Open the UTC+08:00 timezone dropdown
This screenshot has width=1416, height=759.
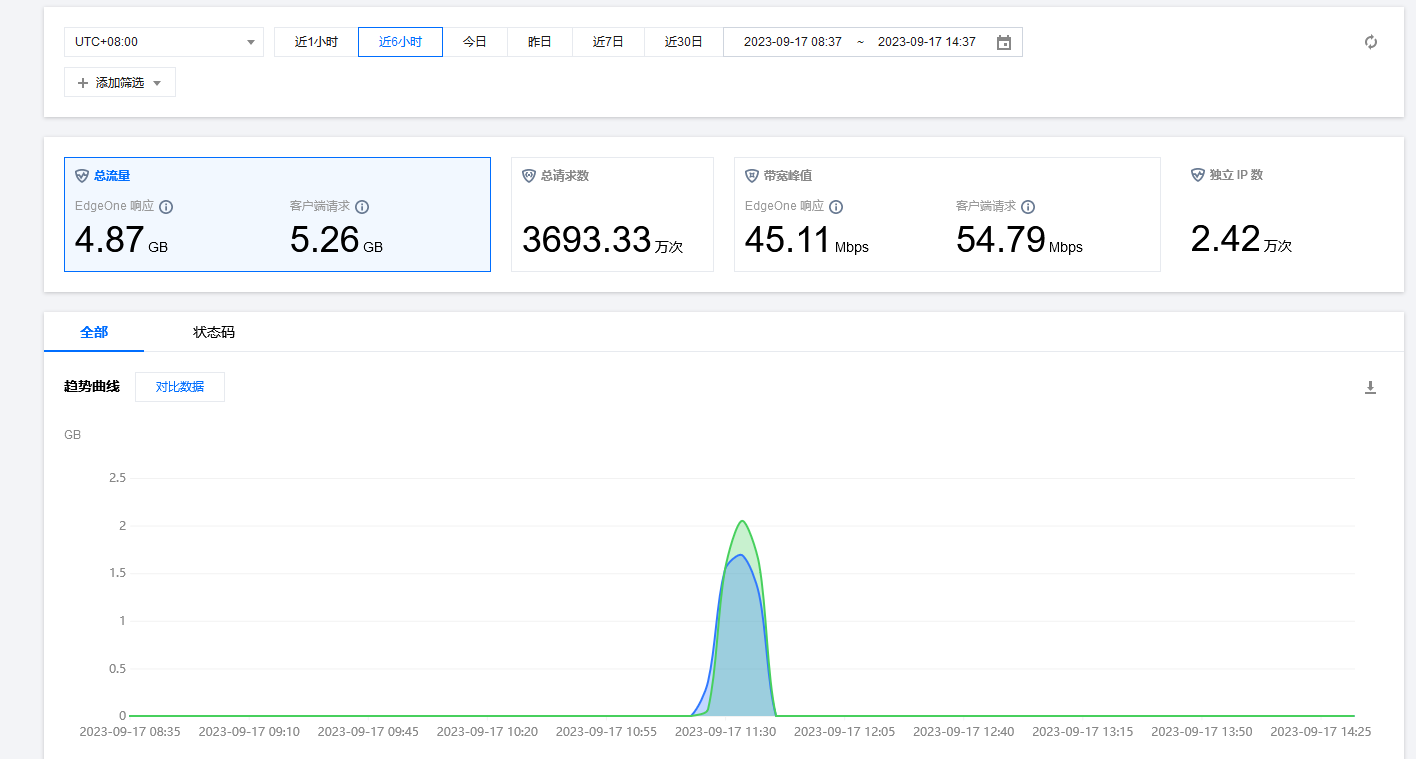(164, 42)
